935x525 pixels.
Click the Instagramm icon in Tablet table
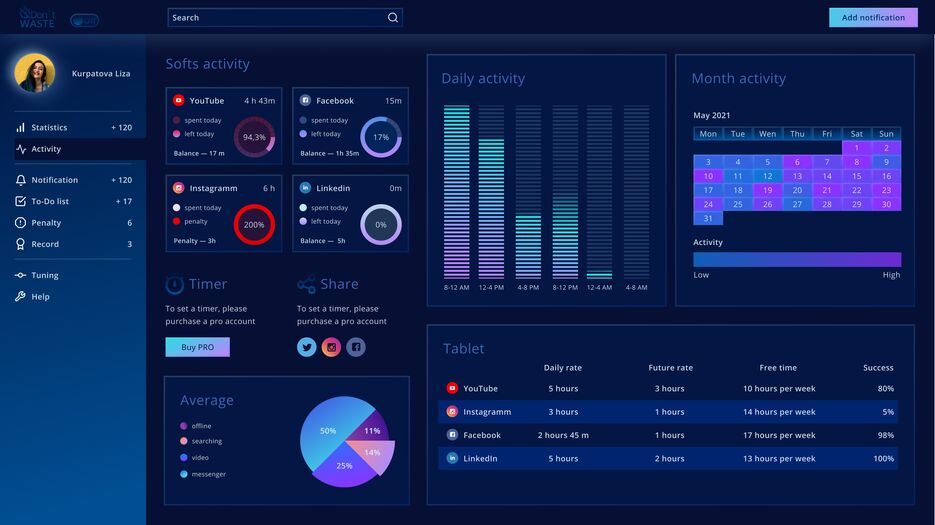click(452, 412)
